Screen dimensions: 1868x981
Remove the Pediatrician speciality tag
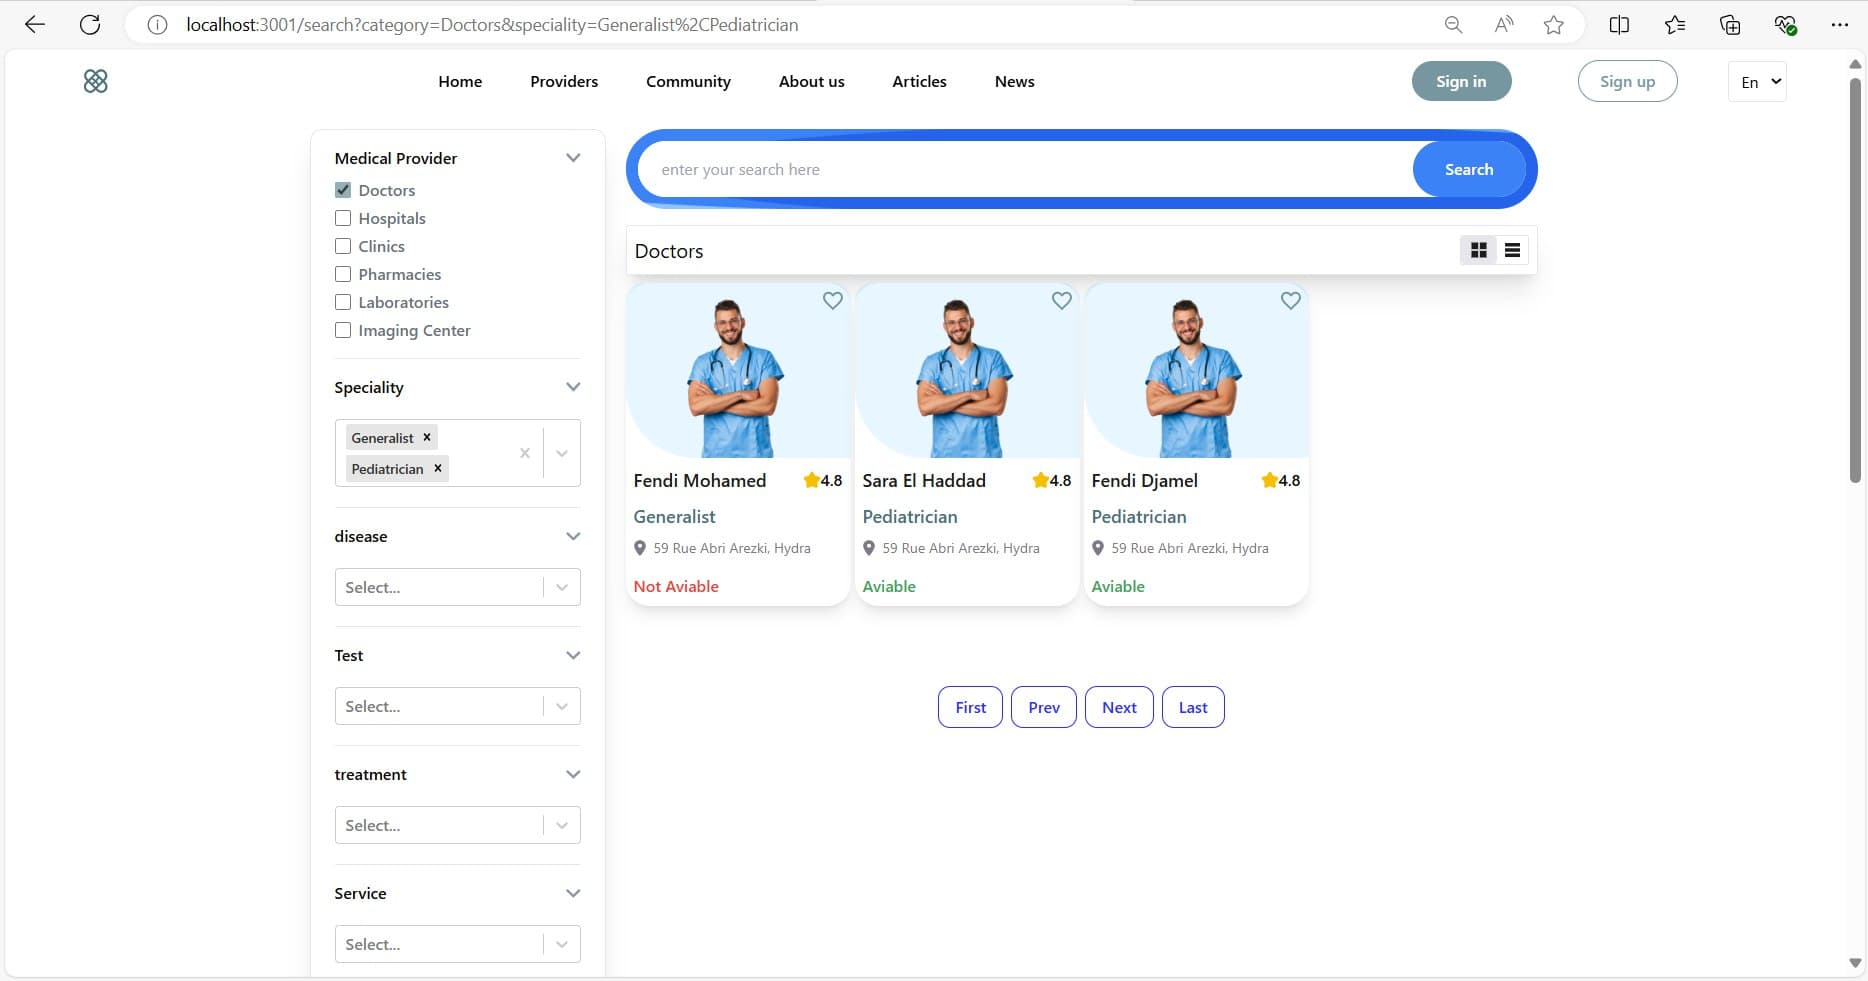[x=437, y=468]
